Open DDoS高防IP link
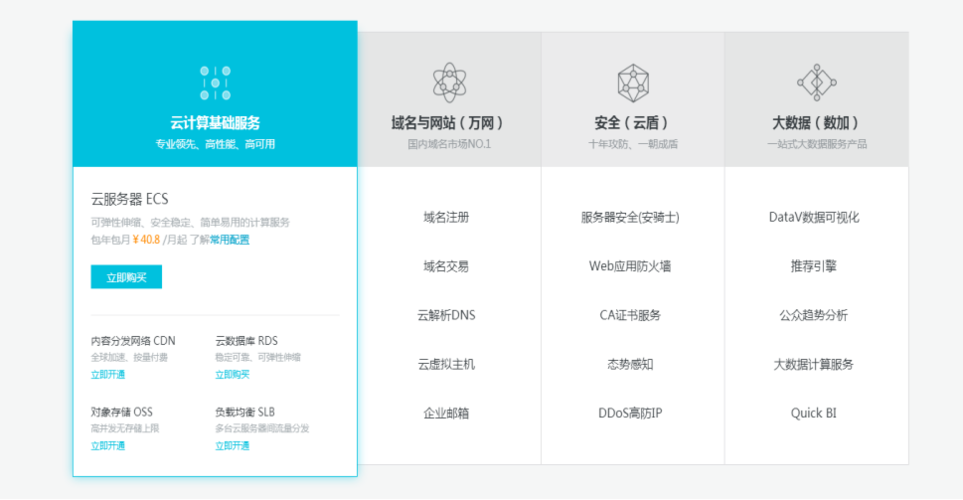Viewport: 963px width, 500px height. [630, 413]
